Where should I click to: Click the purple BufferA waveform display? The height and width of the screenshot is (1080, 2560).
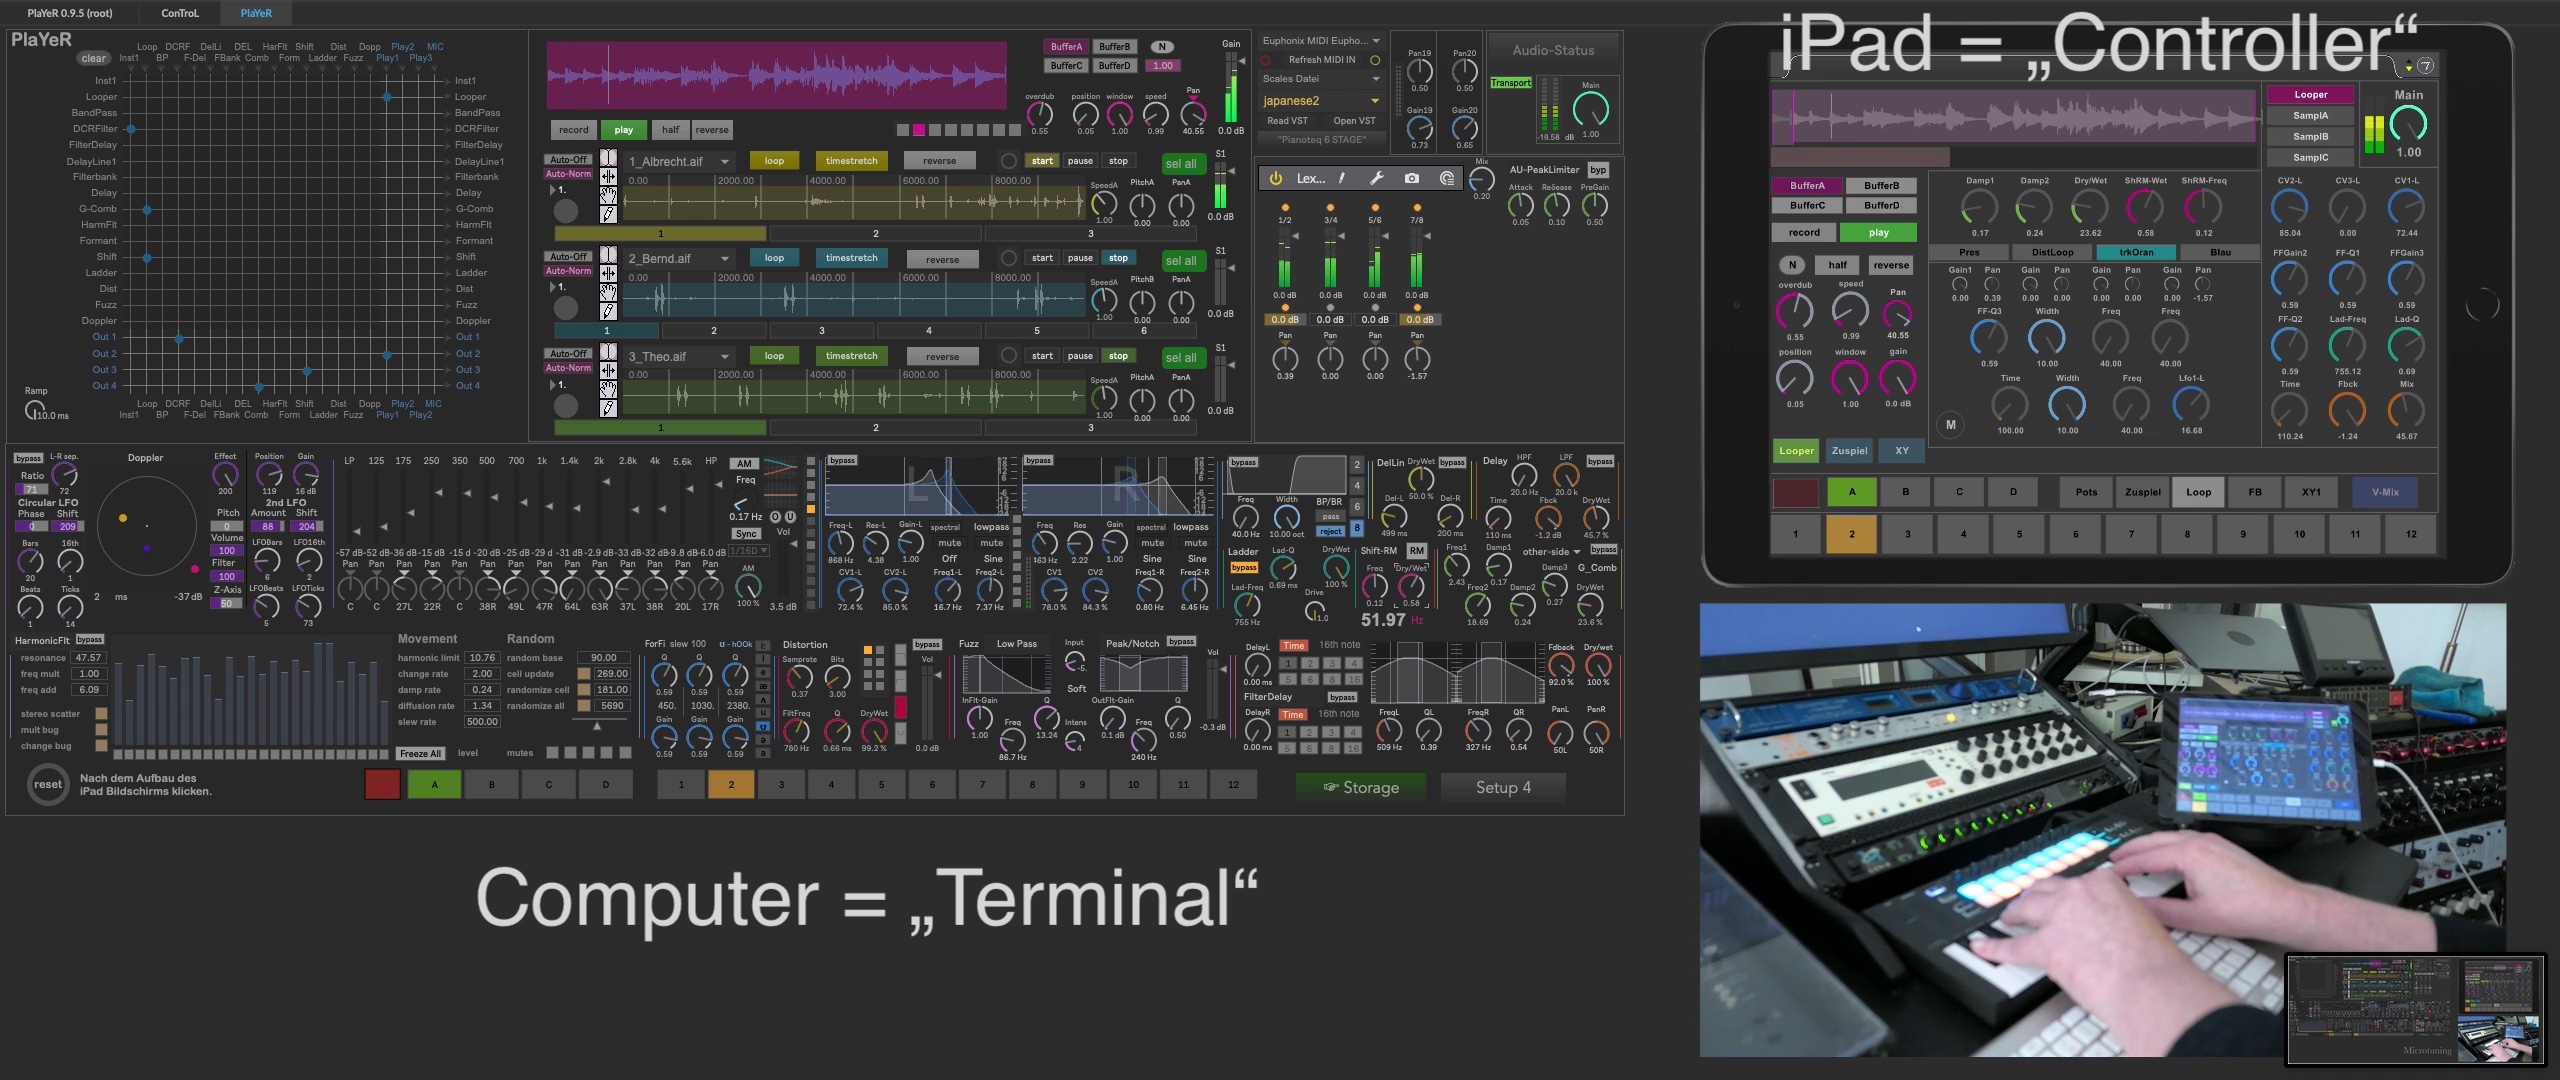[x=776, y=75]
